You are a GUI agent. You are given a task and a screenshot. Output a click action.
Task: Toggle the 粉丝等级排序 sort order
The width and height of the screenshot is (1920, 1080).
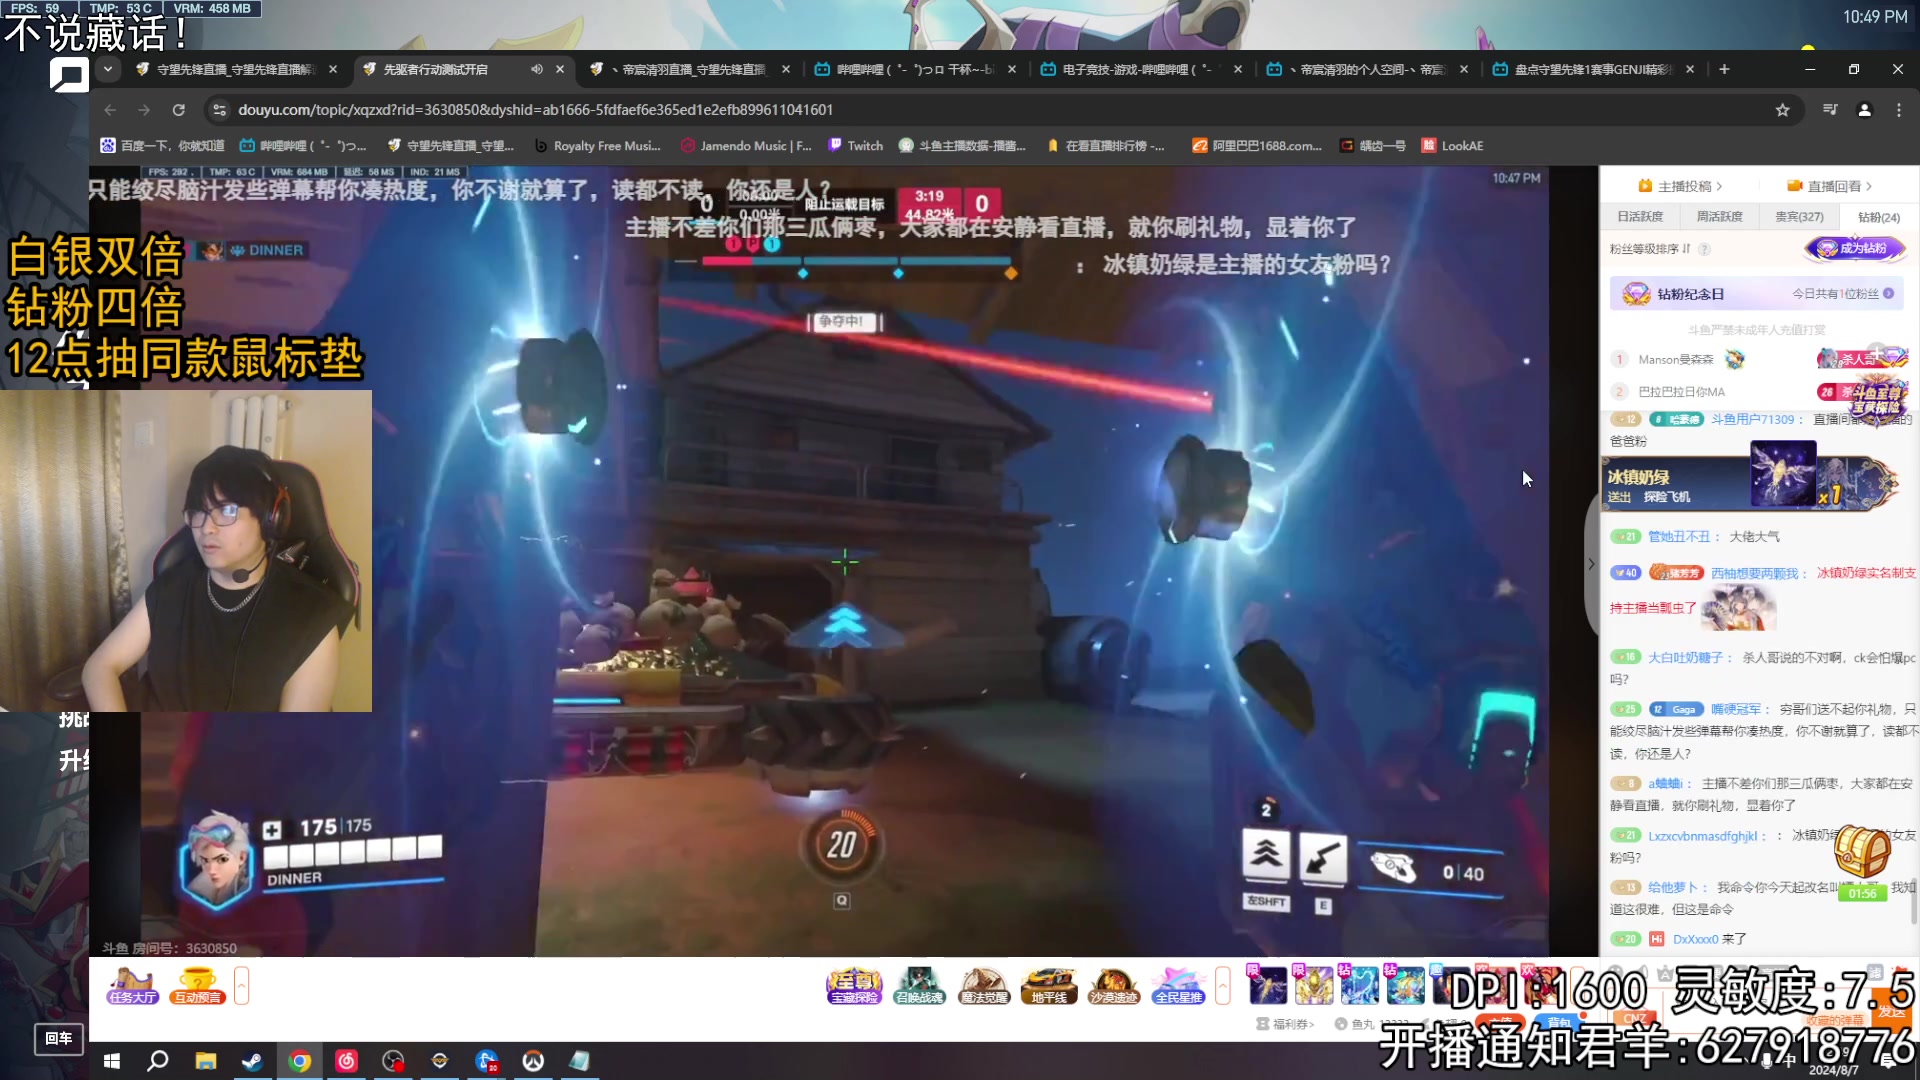1650,249
